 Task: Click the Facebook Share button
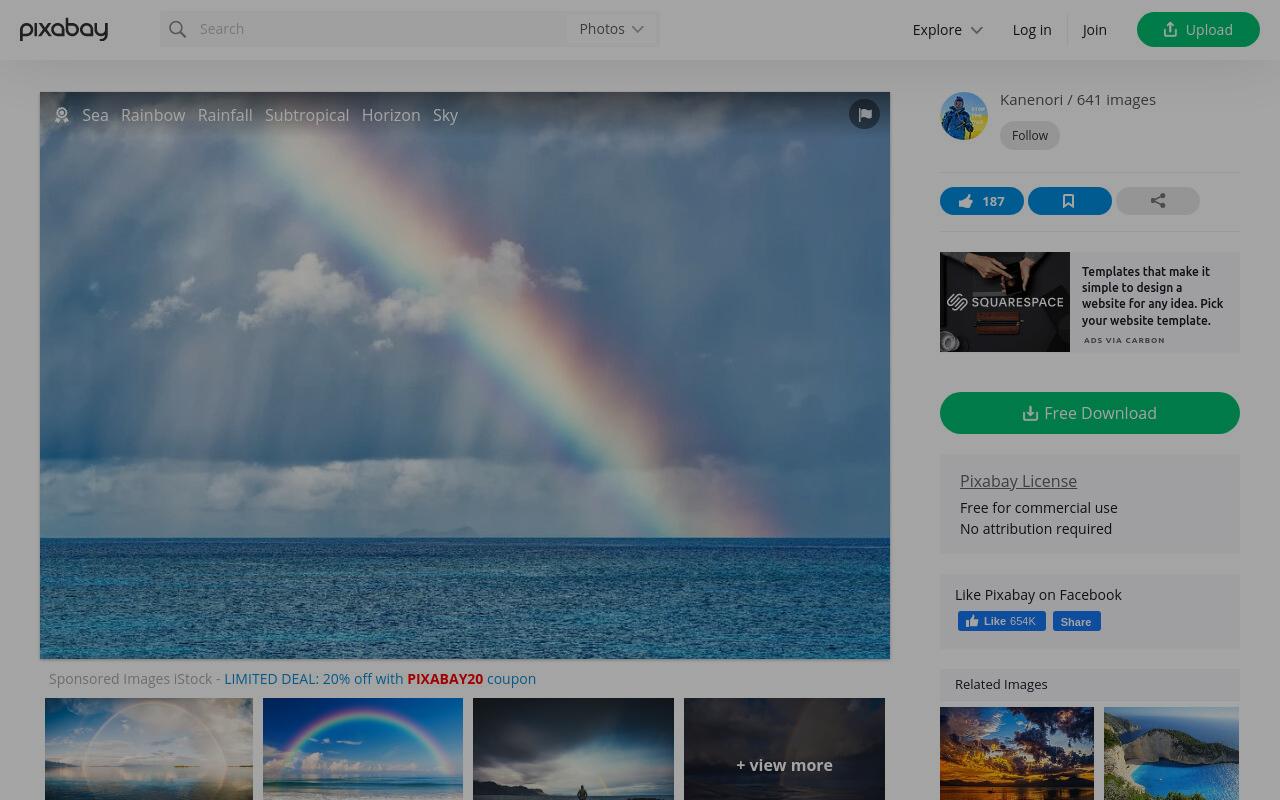tap(1076, 621)
